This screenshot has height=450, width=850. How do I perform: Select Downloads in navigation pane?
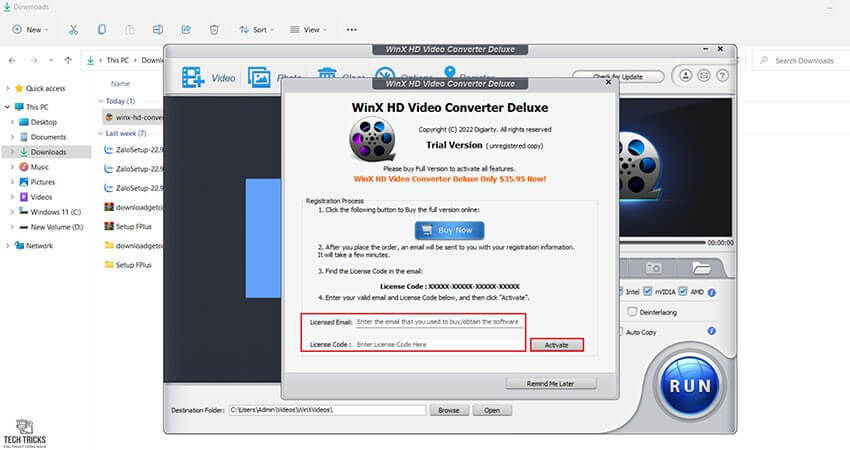[x=48, y=152]
